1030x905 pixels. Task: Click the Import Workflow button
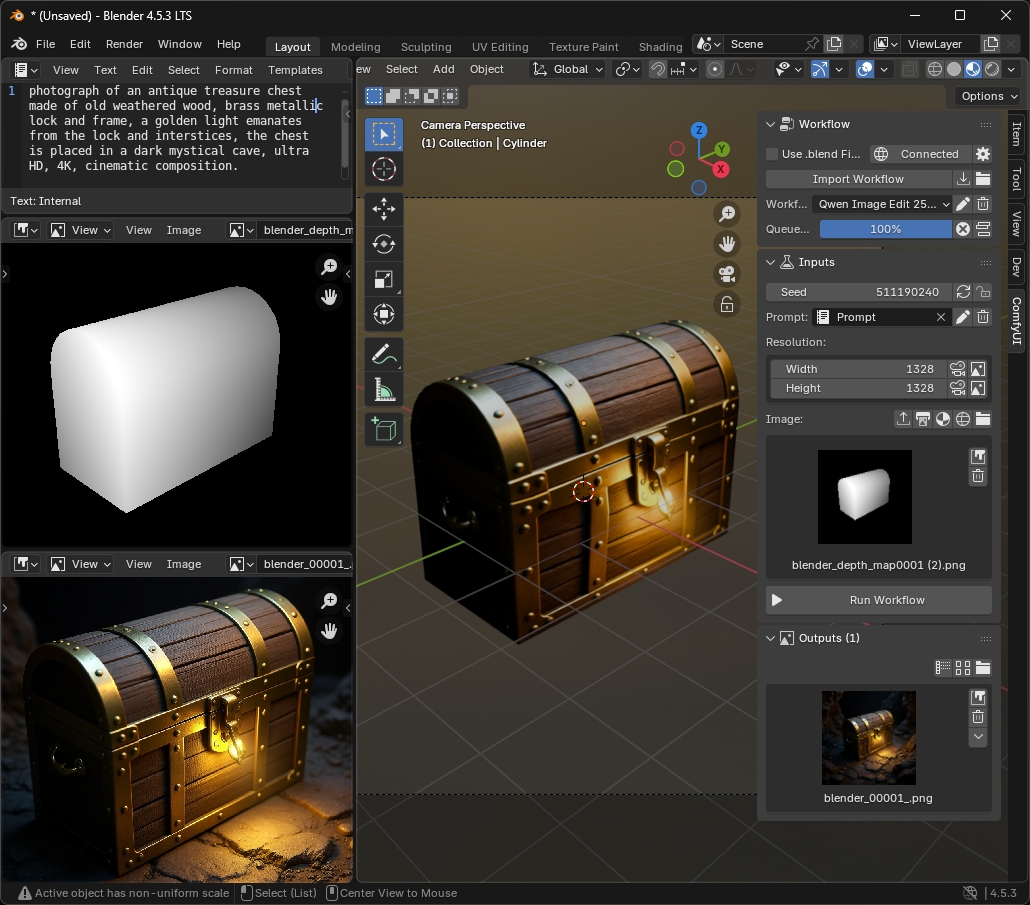tap(859, 178)
